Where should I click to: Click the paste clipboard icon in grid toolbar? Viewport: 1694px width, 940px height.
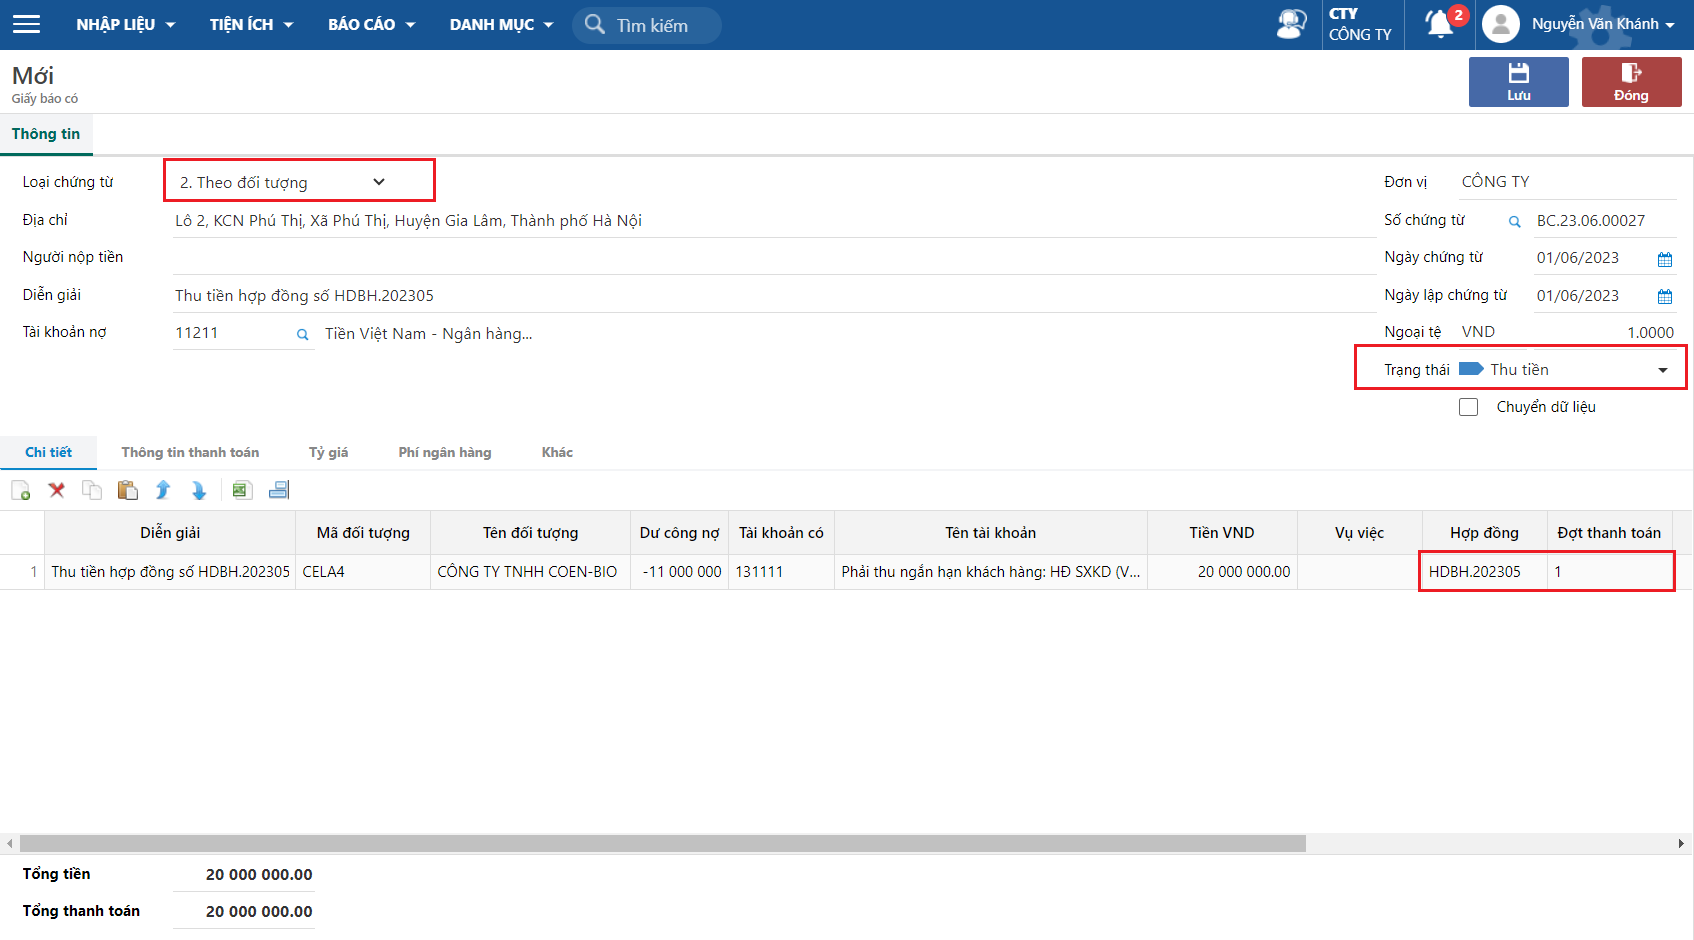127,490
